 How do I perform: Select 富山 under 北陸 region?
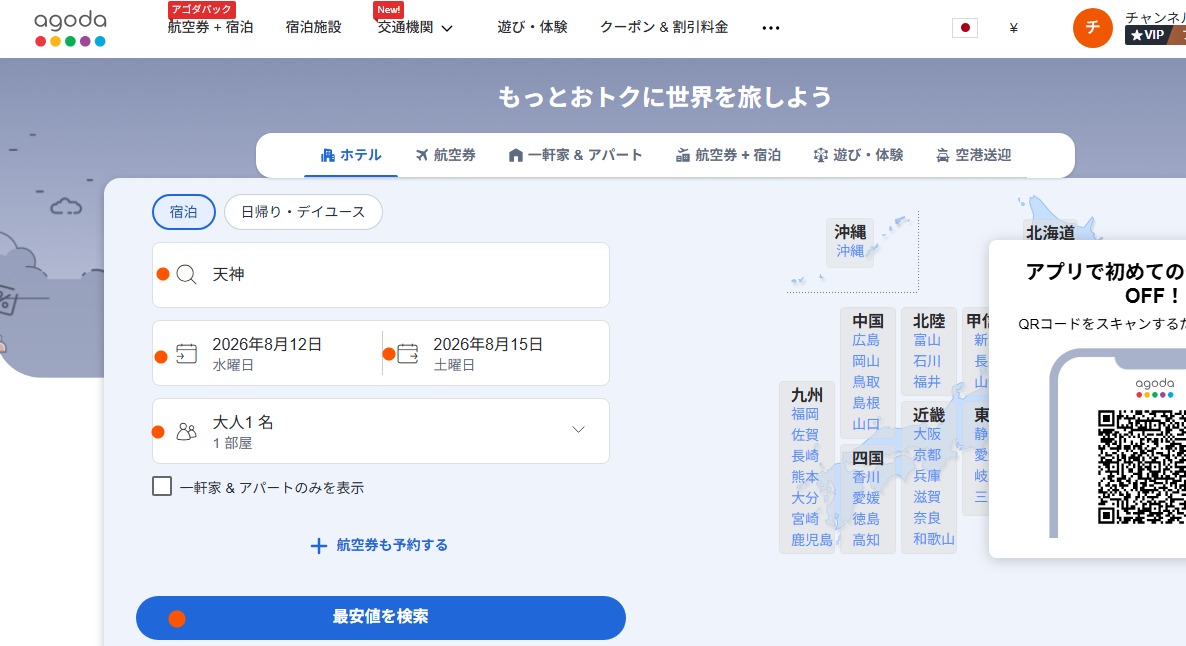click(927, 340)
